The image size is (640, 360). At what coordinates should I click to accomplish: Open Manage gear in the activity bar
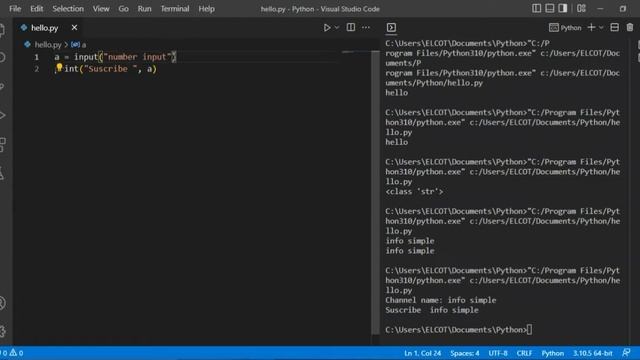tap(2, 331)
